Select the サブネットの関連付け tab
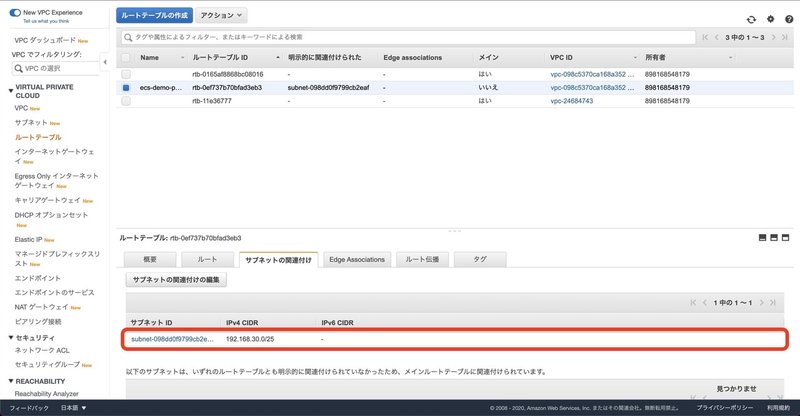The height and width of the screenshot is (416, 800). point(278,260)
